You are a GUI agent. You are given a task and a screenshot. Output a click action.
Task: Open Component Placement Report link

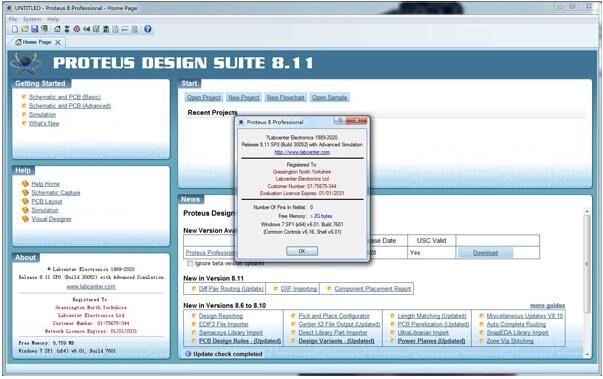coord(373,289)
